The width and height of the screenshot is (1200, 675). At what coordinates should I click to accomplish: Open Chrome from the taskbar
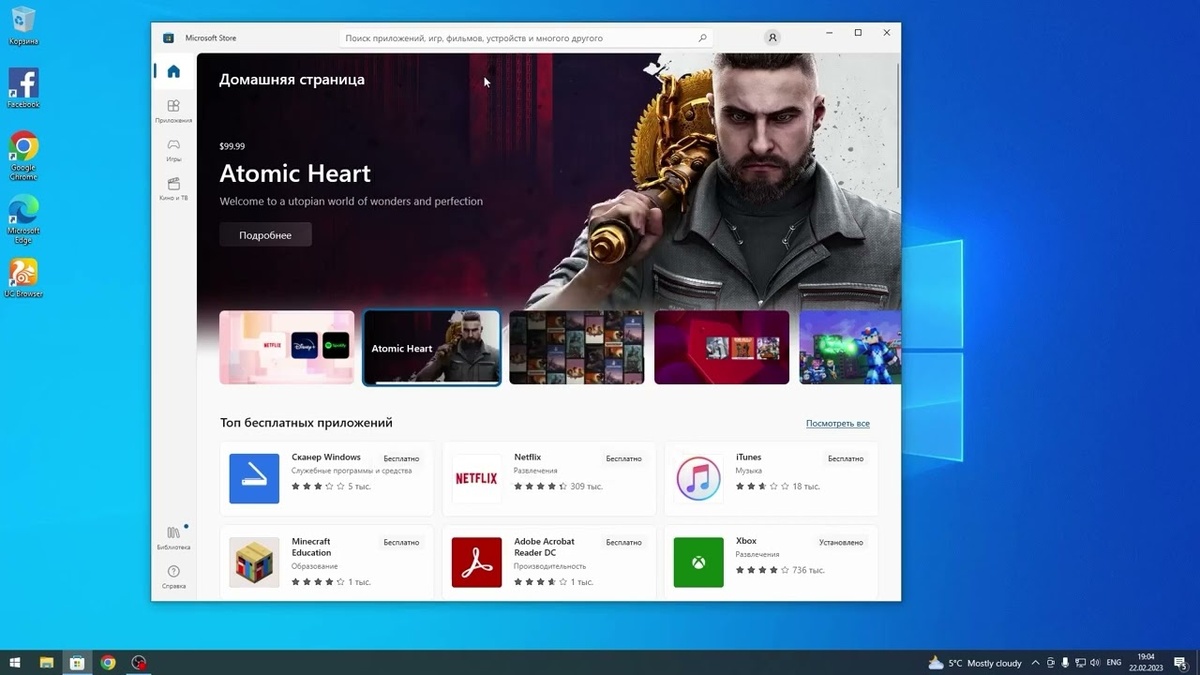pyautogui.click(x=108, y=662)
